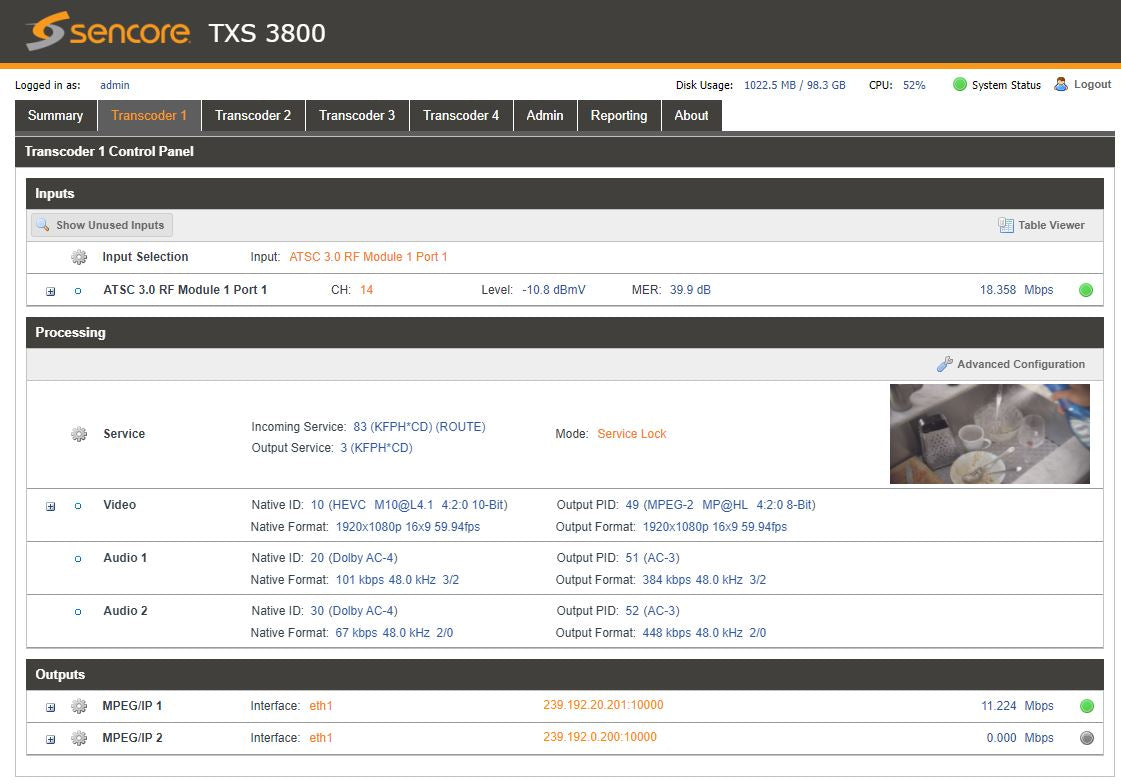Expand the Video row details
This screenshot has width=1121, height=784.
pos(51,506)
